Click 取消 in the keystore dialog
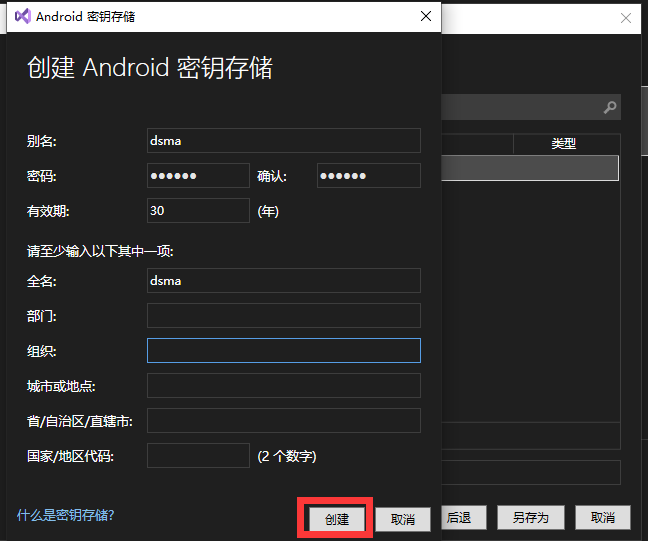Image resolution: width=648 pixels, height=541 pixels. click(403, 519)
